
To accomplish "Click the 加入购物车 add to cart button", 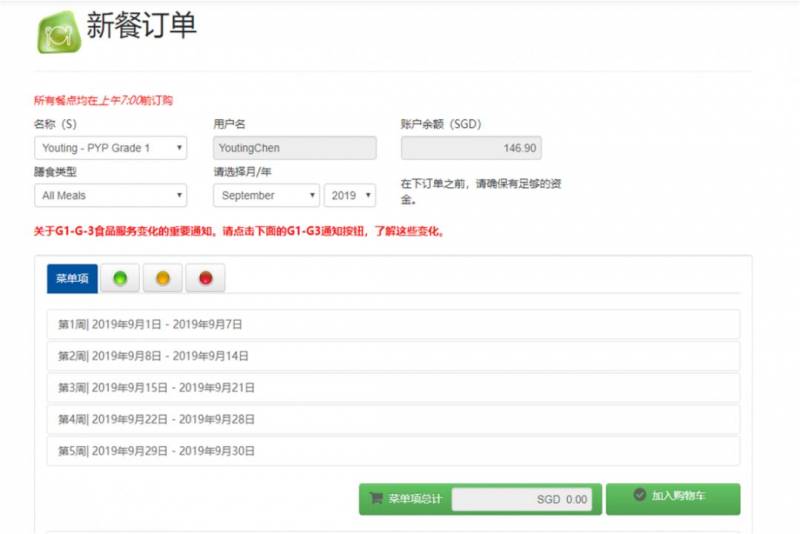I will tap(673, 498).
